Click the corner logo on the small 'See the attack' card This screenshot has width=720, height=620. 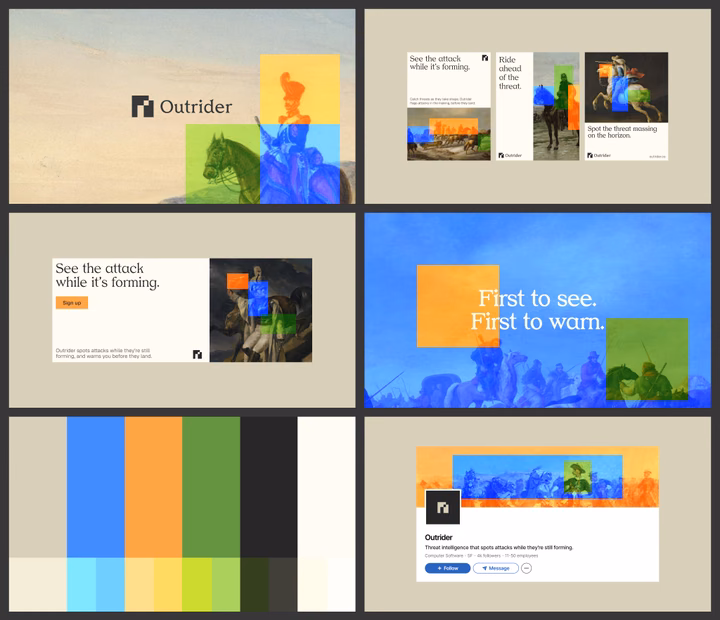(484, 58)
